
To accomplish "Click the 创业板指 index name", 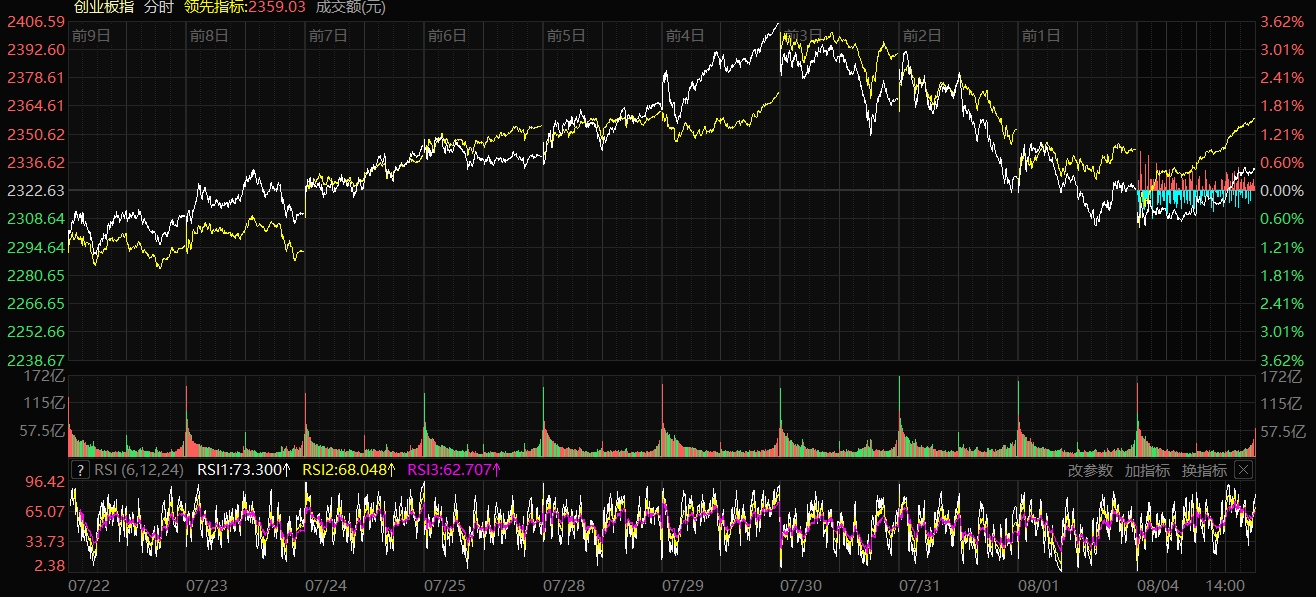I will coord(103,7).
